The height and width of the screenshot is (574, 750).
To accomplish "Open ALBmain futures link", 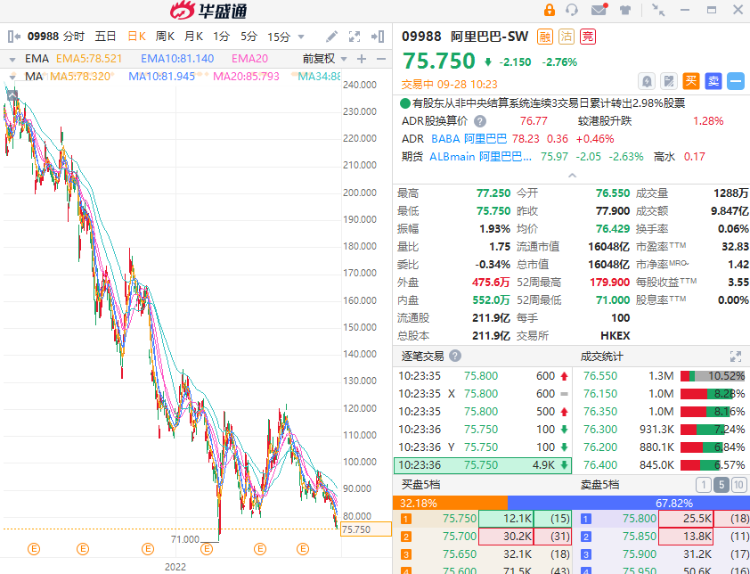I will pos(480,157).
